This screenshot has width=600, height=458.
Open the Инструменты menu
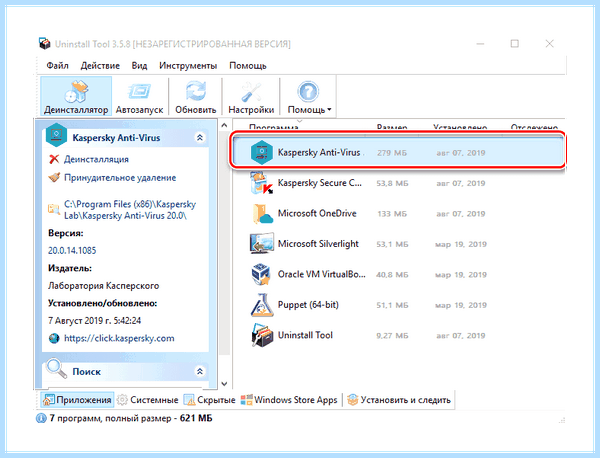(x=188, y=66)
